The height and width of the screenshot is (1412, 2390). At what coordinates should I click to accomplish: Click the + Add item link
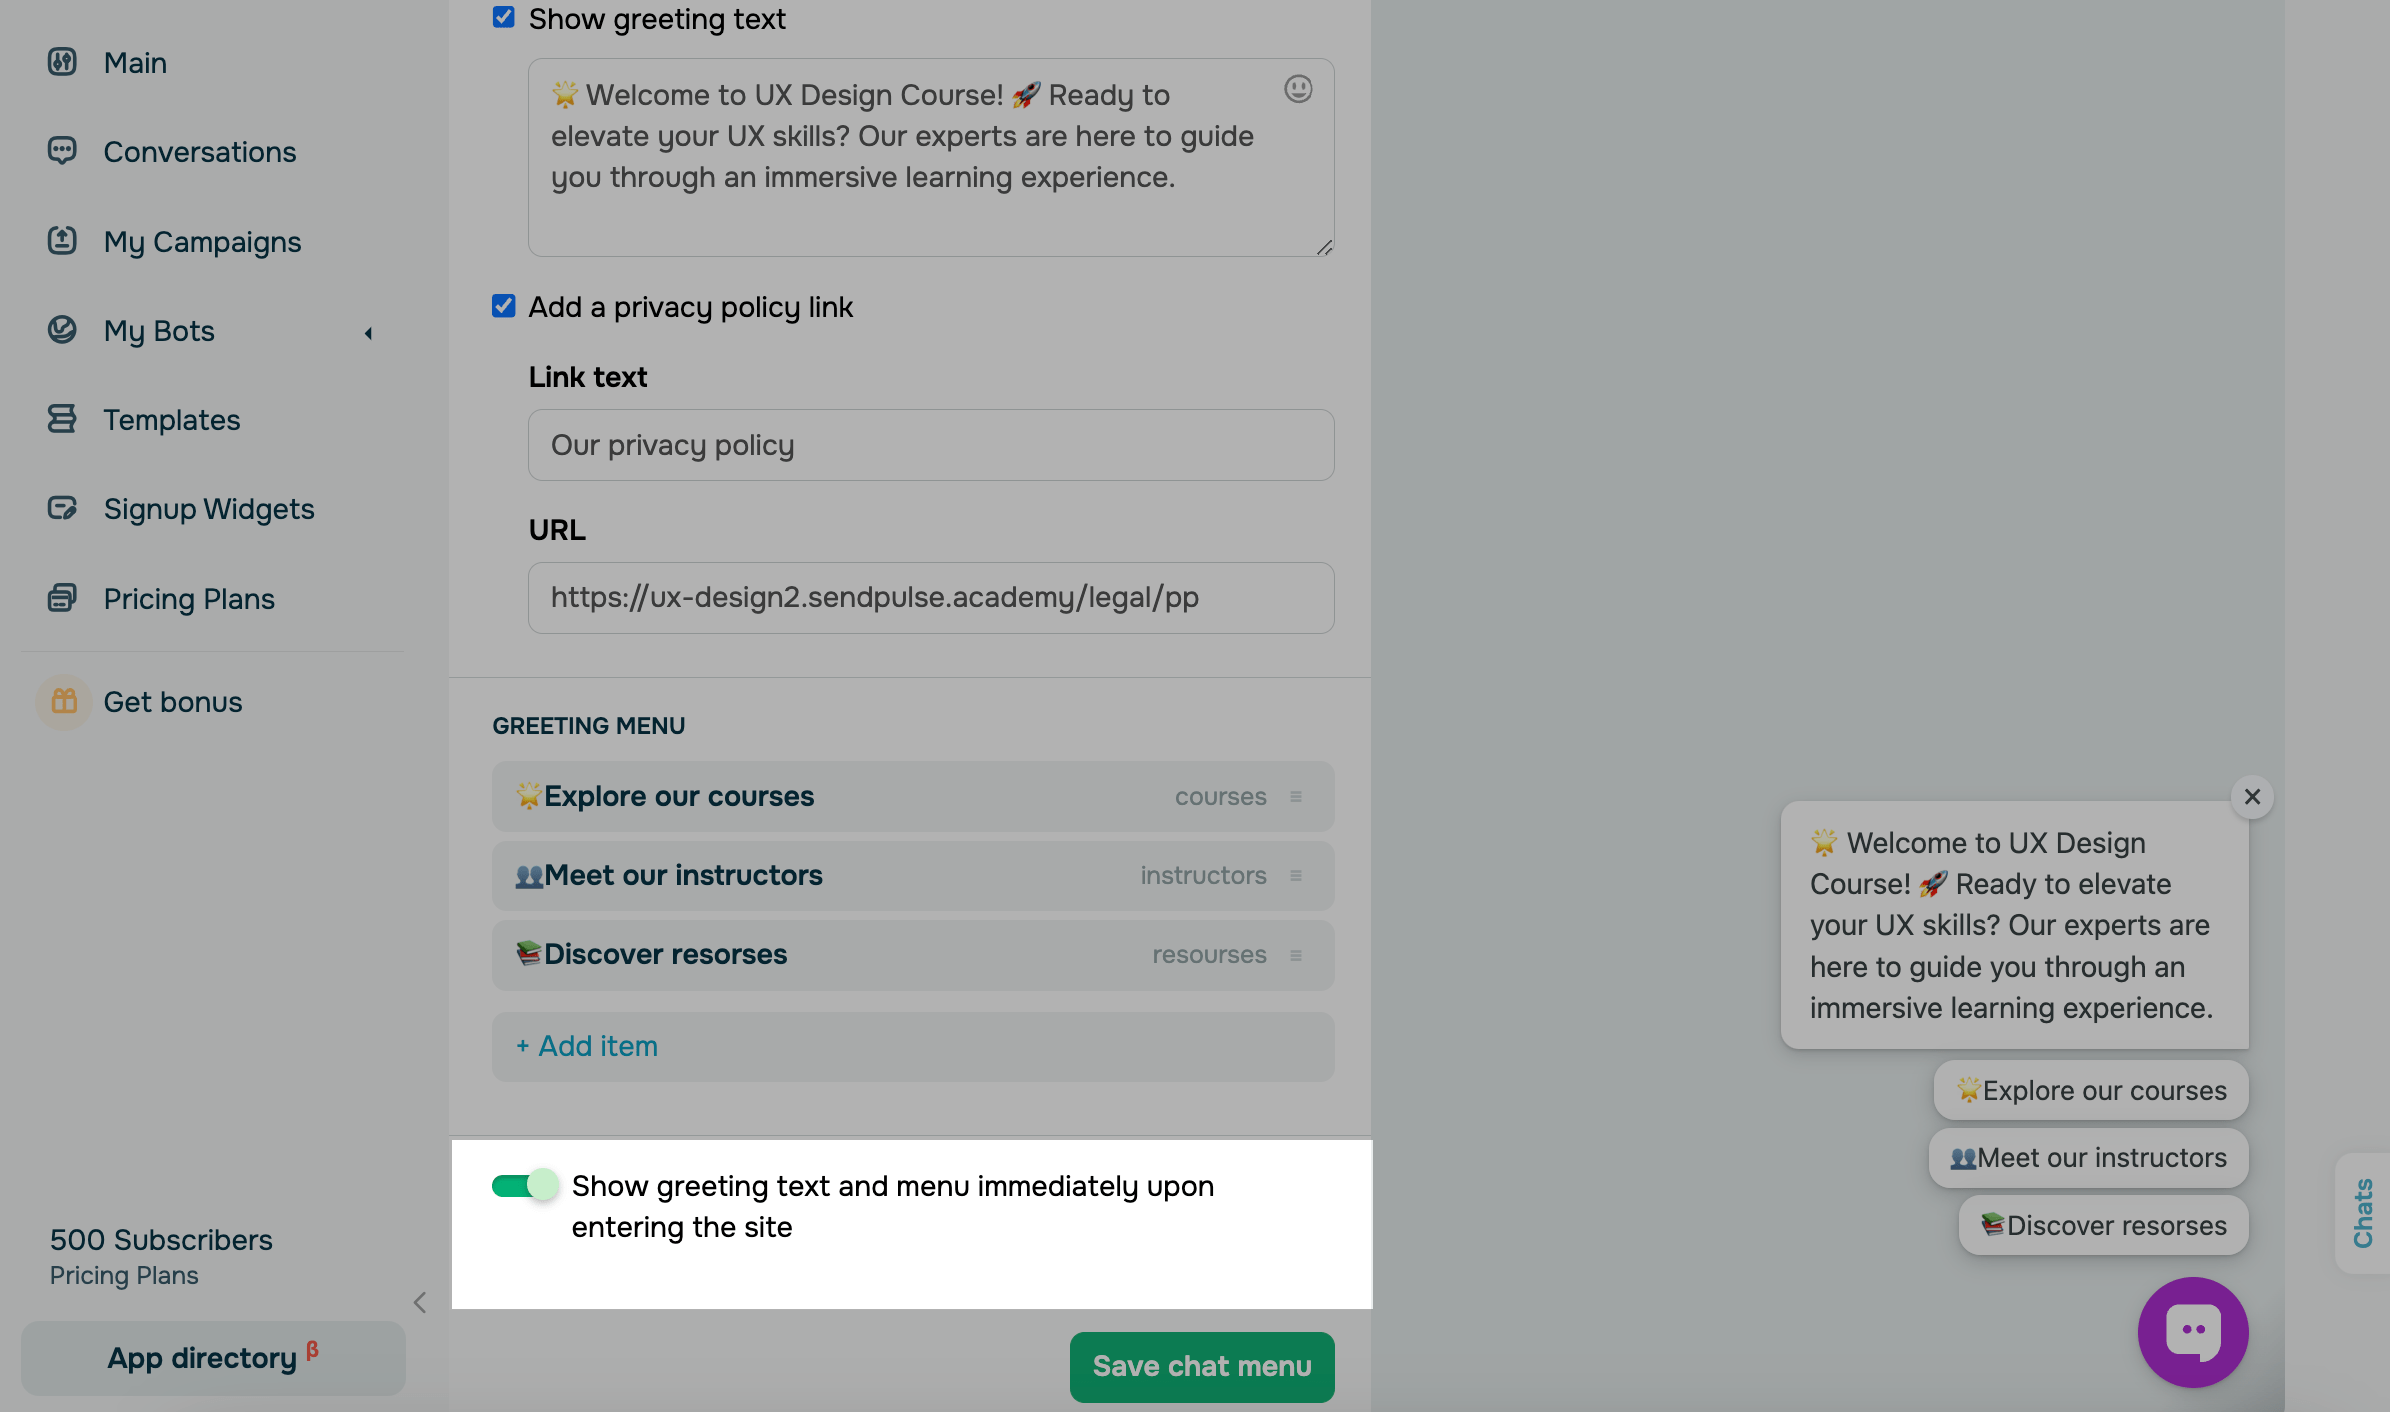[x=588, y=1046]
